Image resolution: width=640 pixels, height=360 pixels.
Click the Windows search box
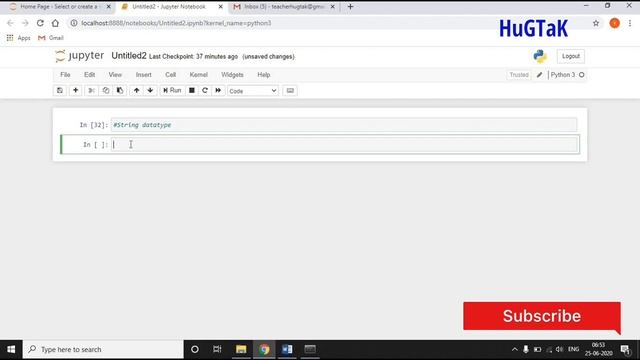103,349
